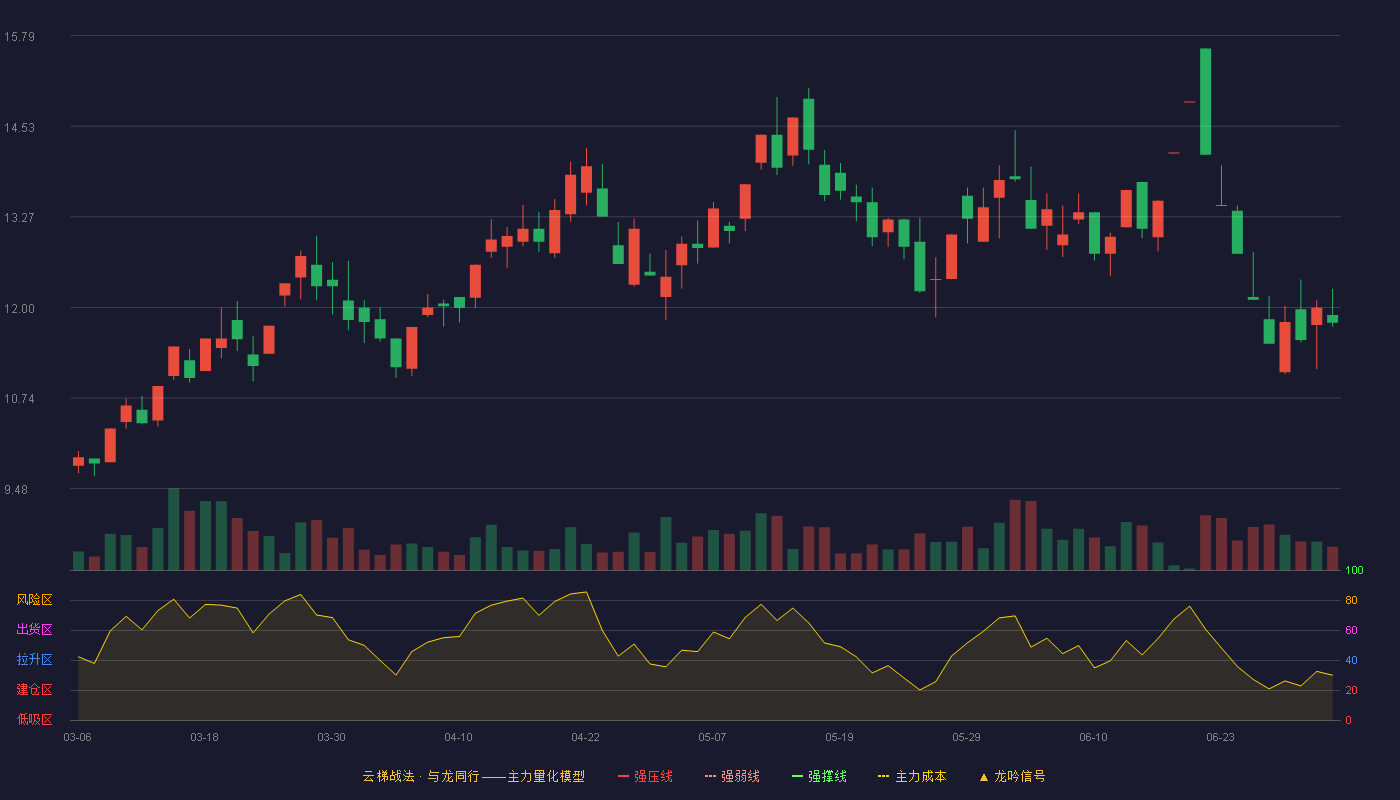
Task: Click the orange 80 indicator axis label
Action: coord(1351,600)
